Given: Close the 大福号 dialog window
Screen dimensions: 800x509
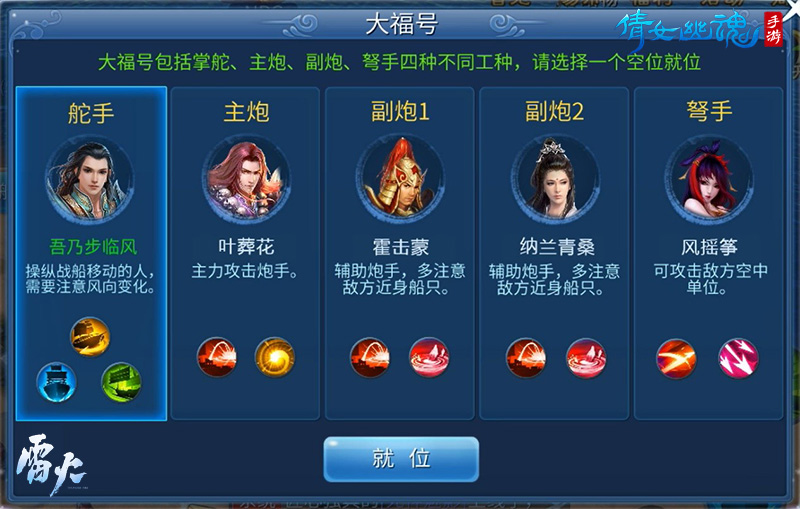Looking at the screenshot, I should (792, 7).
